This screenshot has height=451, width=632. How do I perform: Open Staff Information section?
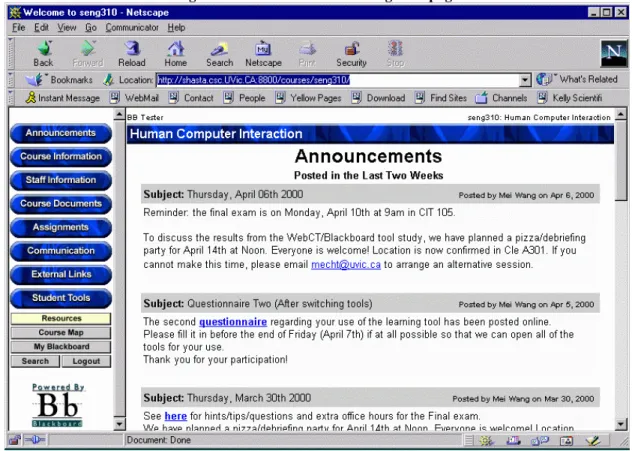tap(61, 180)
